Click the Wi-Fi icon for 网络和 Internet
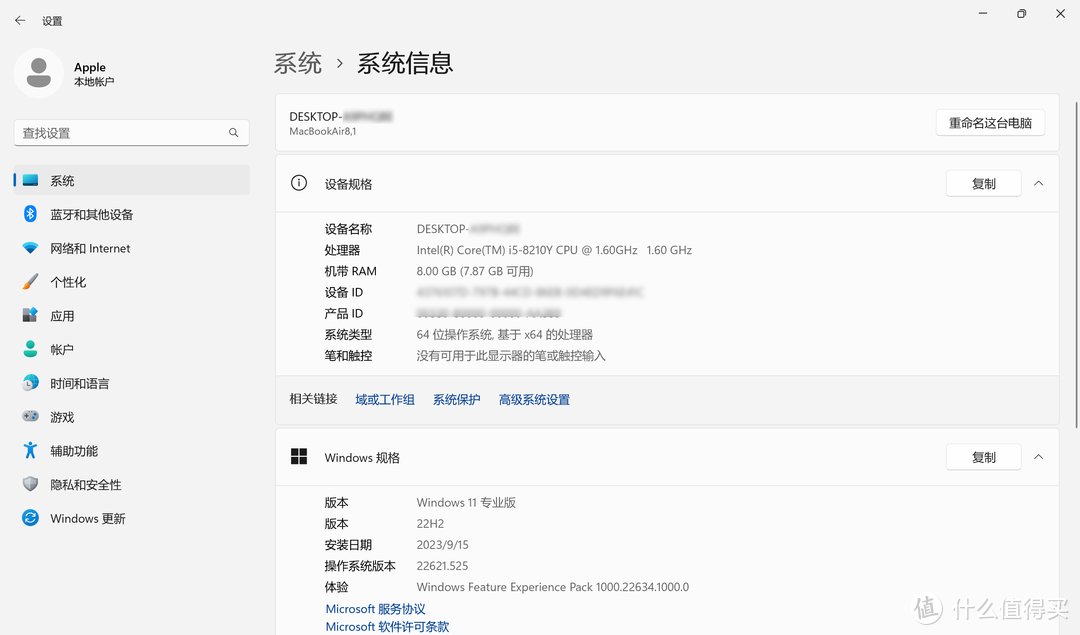Image resolution: width=1080 pixels, height=635 pixels. click(x=30, y=248)
